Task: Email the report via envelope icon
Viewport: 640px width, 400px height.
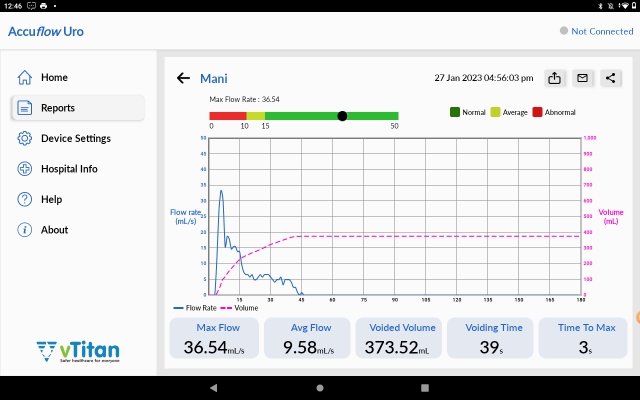Action: (x=582, y=78)
